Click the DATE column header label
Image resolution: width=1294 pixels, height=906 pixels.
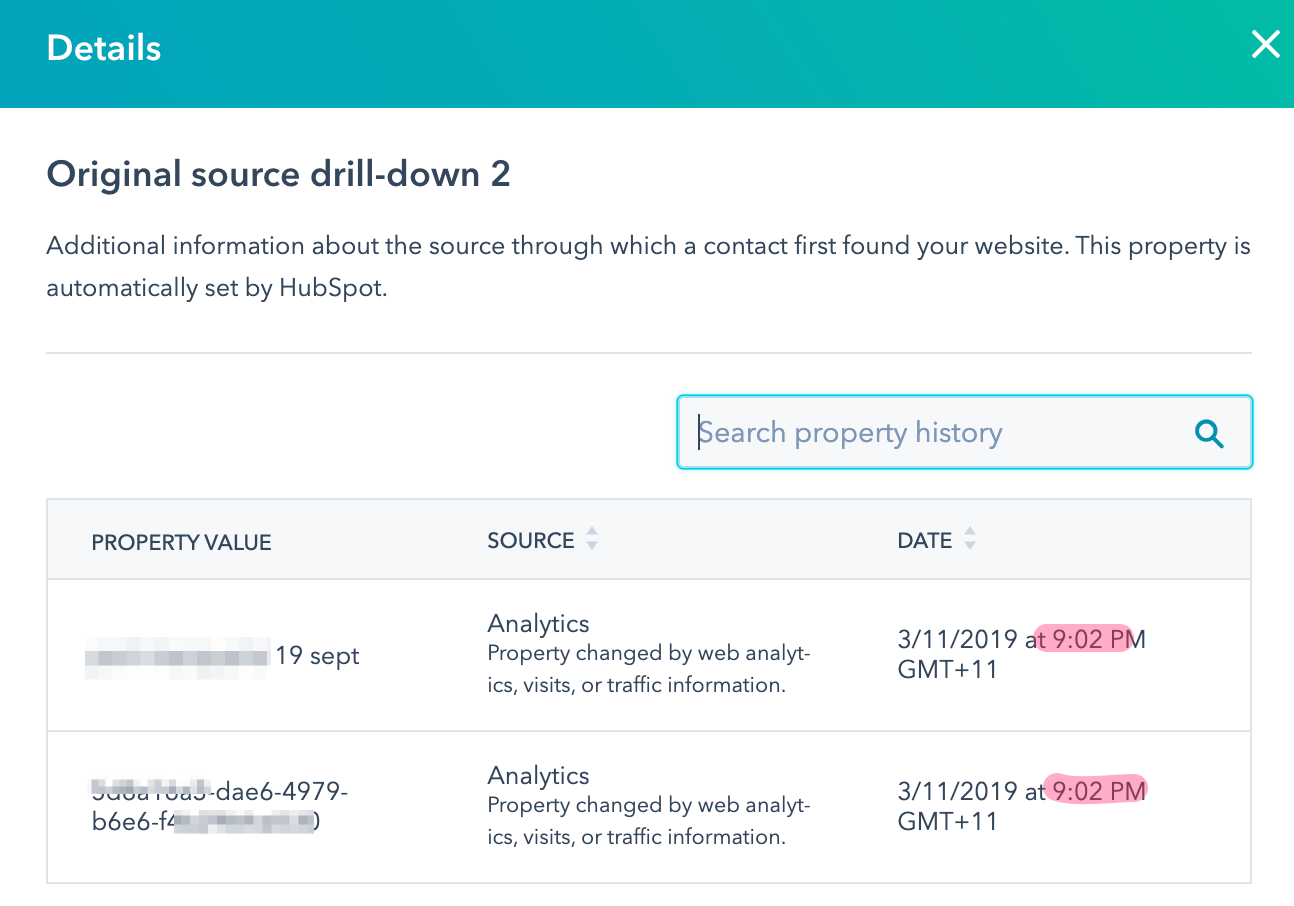tap(924, 541)
